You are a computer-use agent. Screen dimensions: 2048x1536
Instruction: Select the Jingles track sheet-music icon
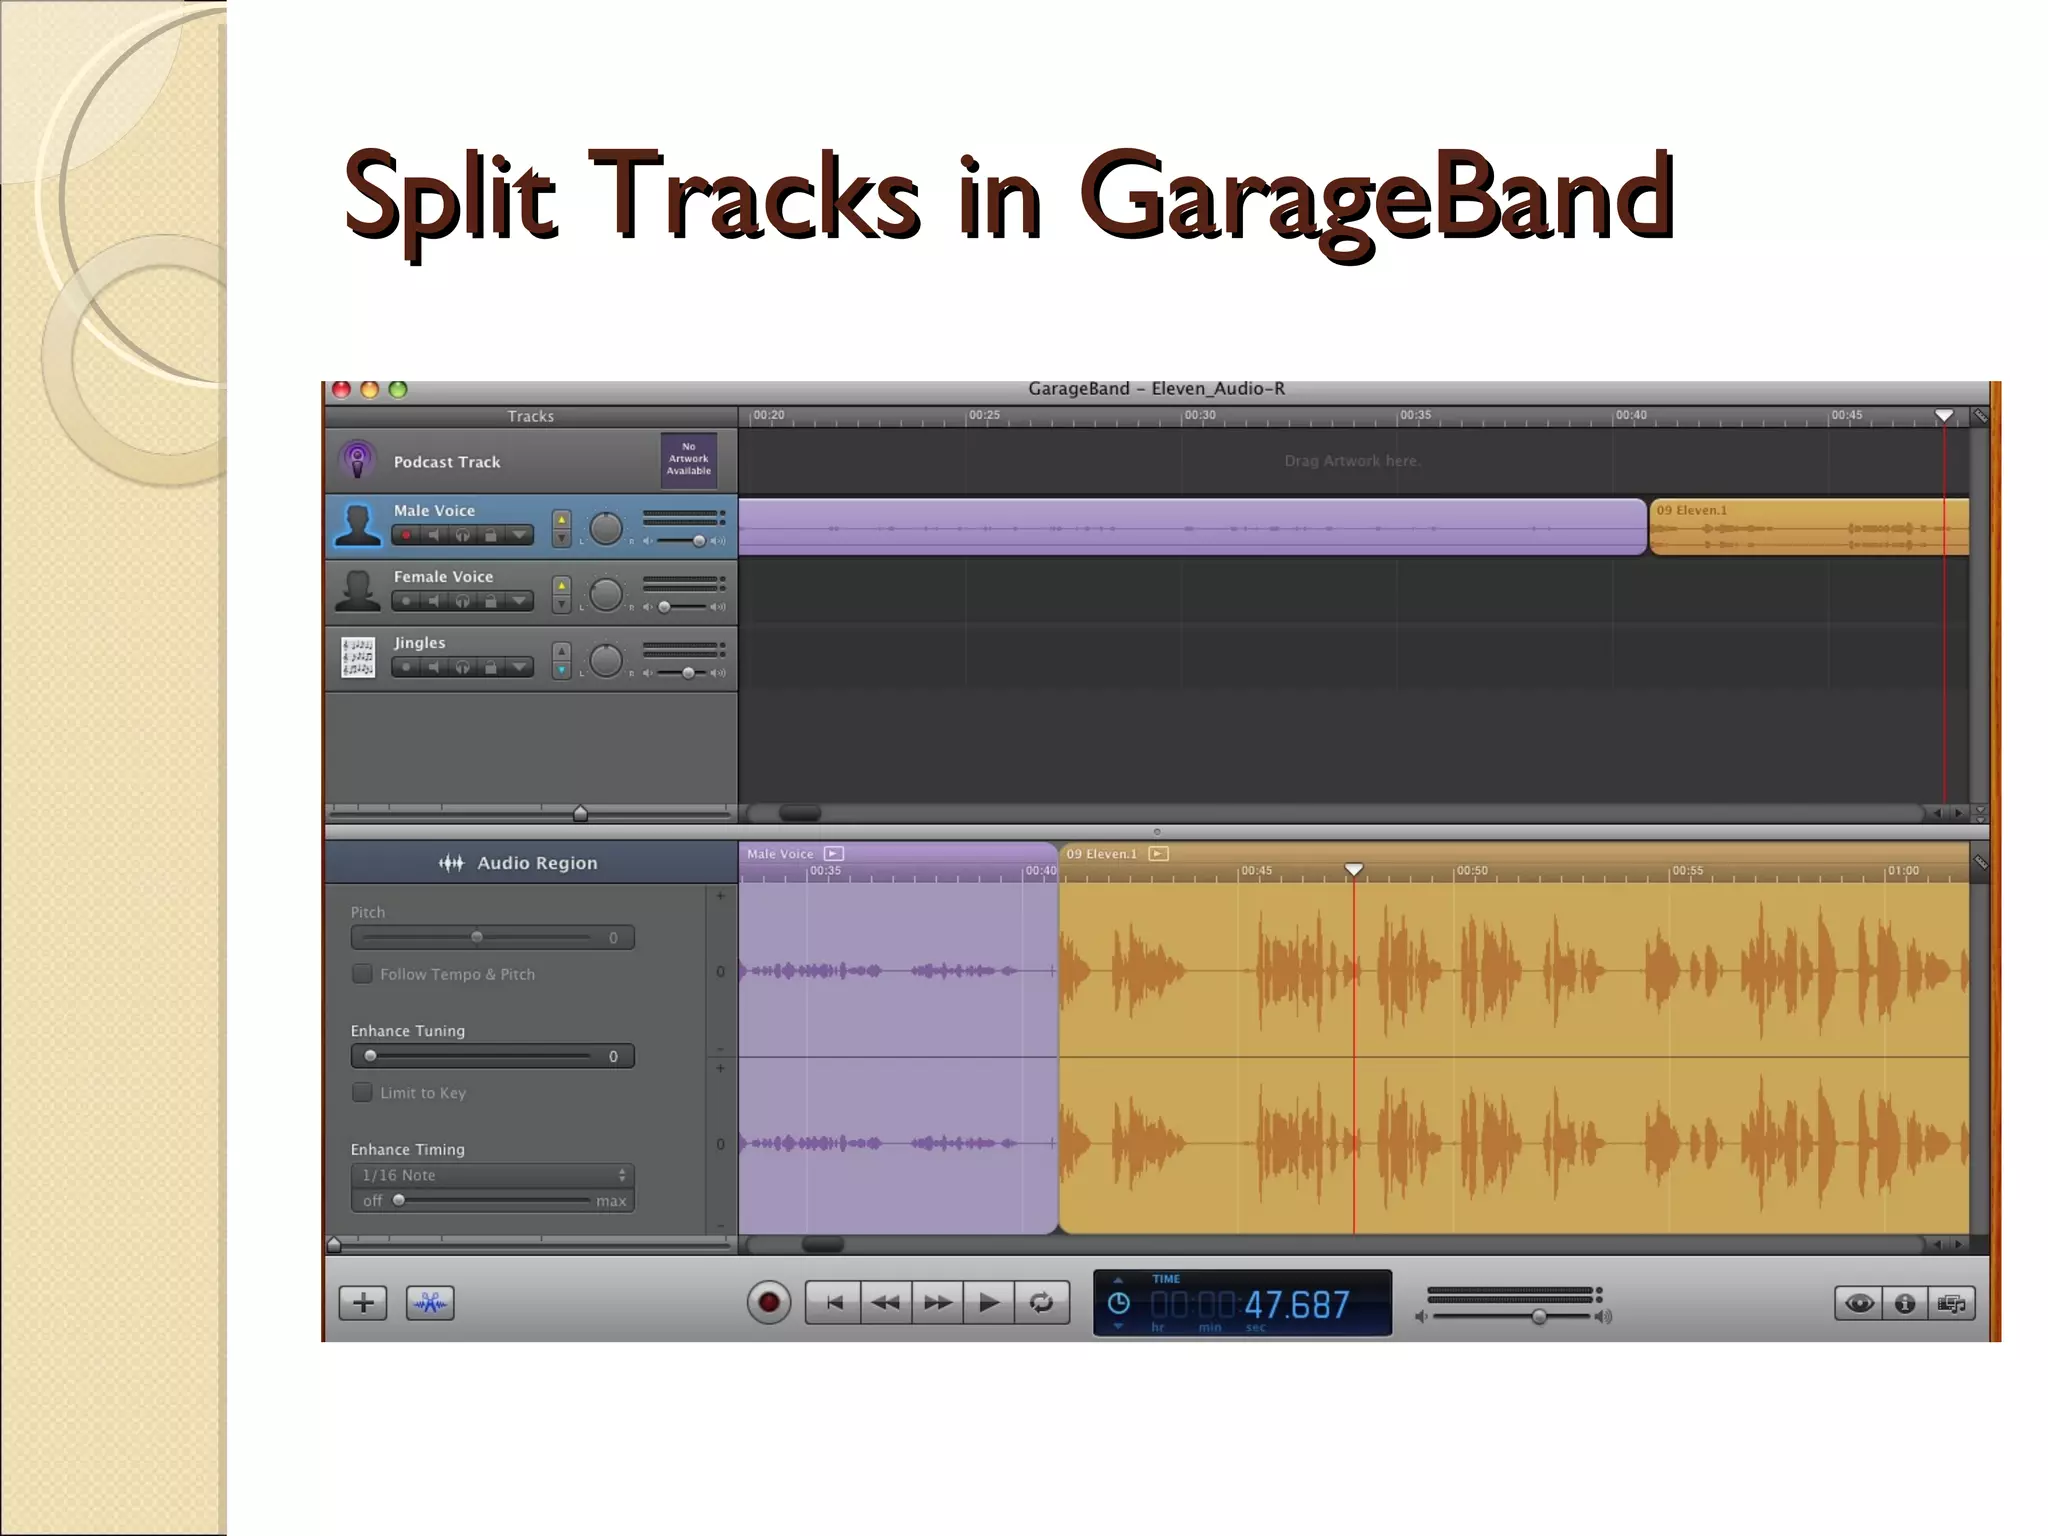[x=358, y=657]
